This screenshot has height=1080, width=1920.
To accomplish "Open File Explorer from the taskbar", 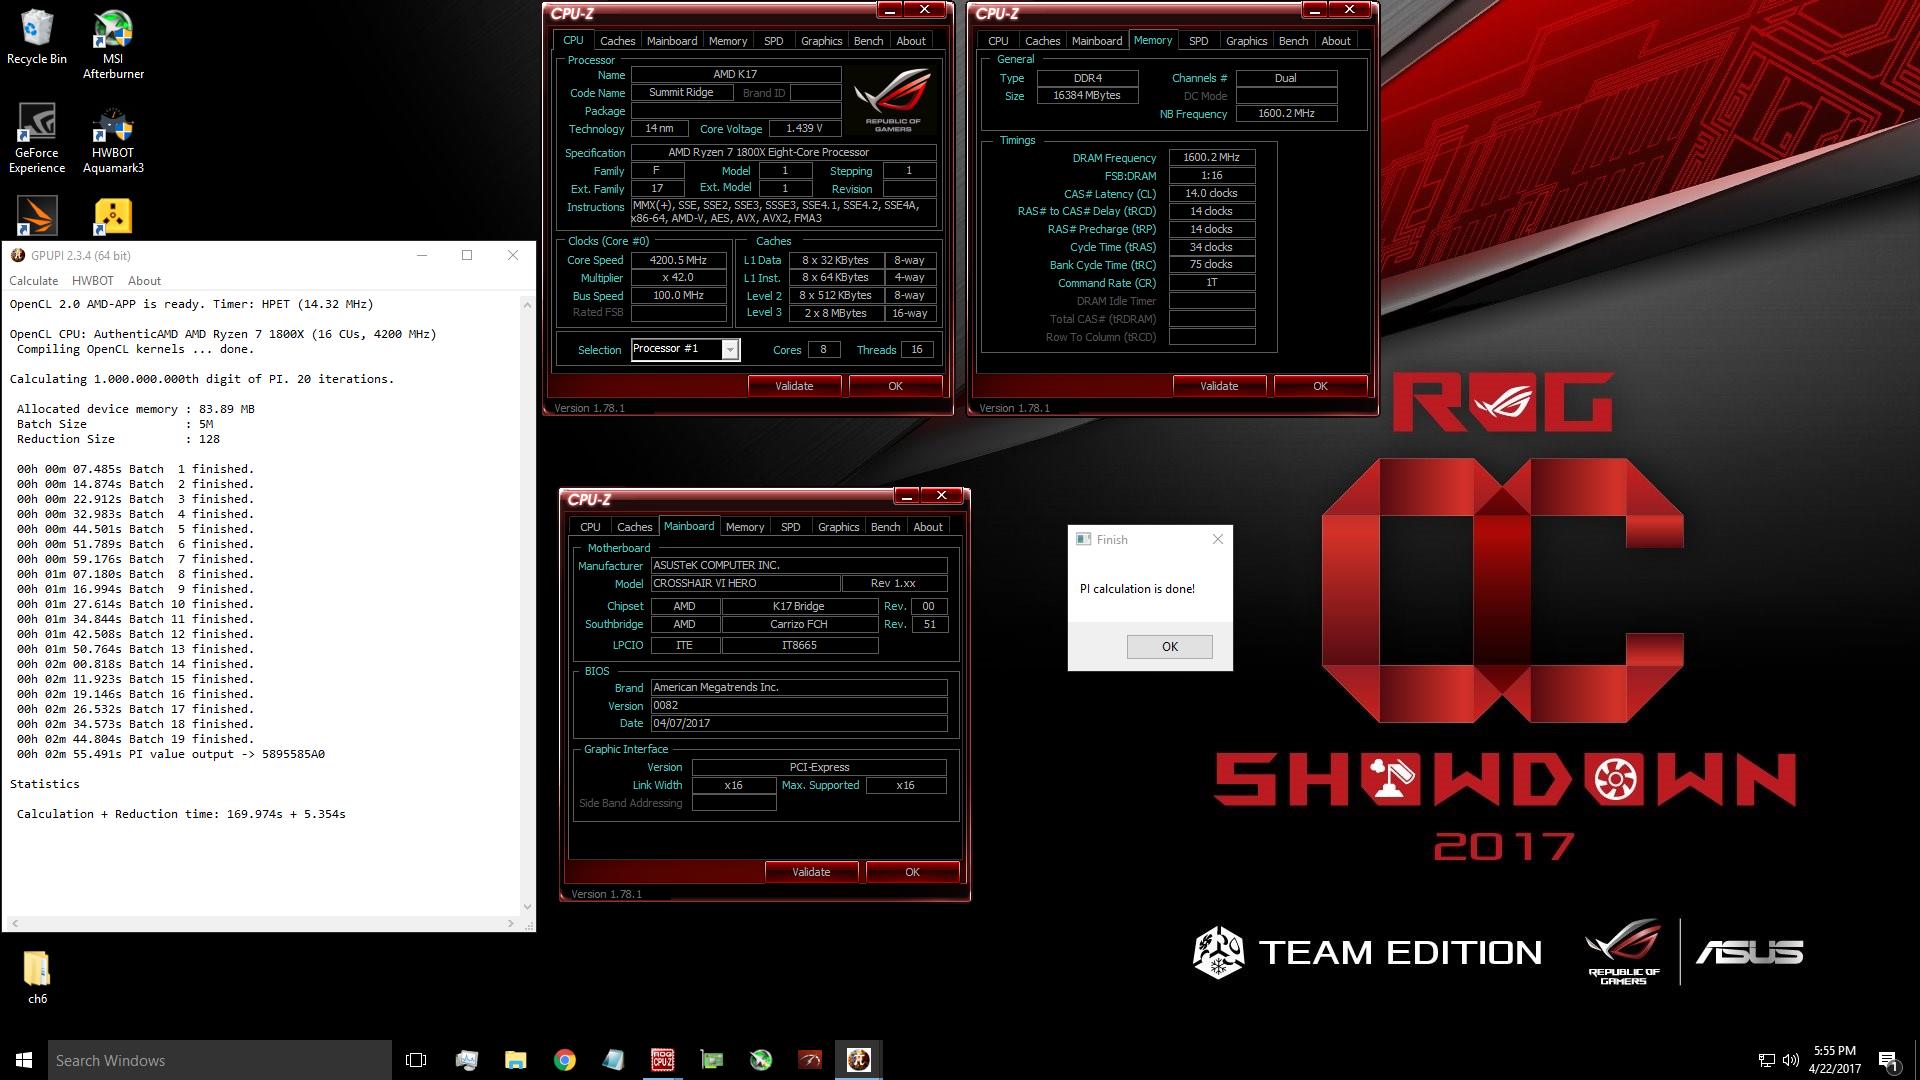I will pyautogui.click(x=515, y=1060).
